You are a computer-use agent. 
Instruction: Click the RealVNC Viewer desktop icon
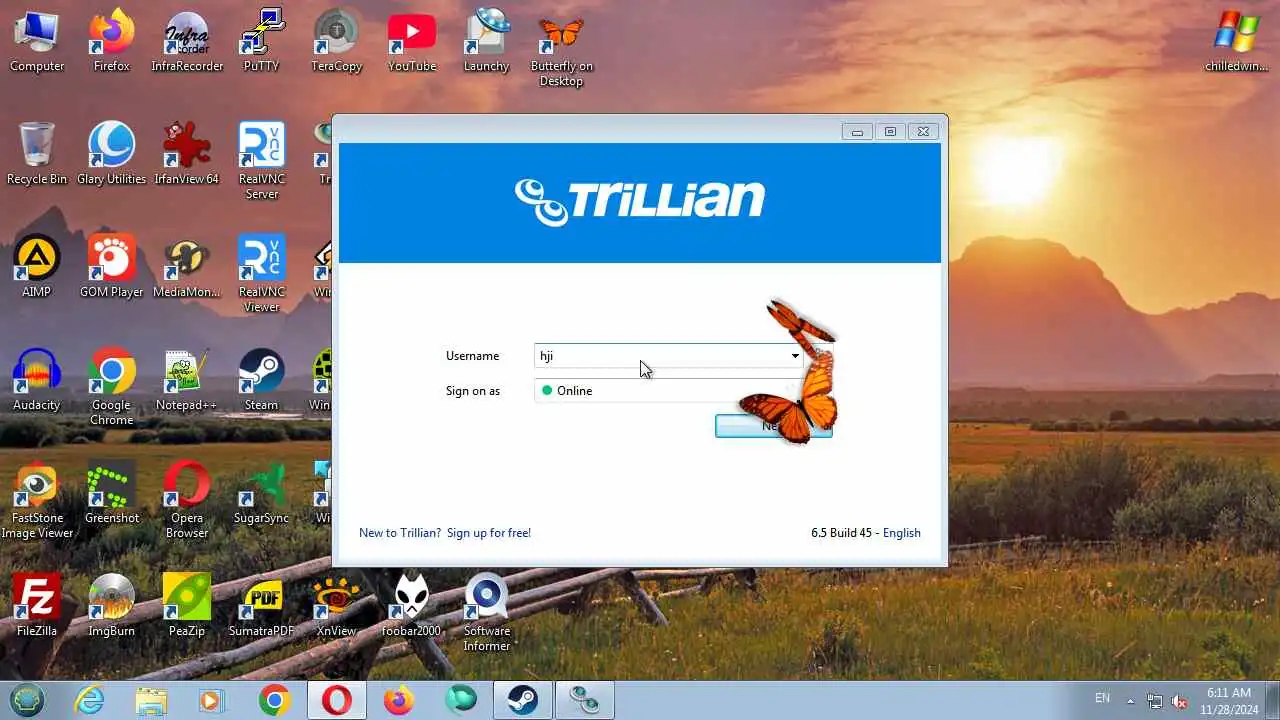click(261, 274)
